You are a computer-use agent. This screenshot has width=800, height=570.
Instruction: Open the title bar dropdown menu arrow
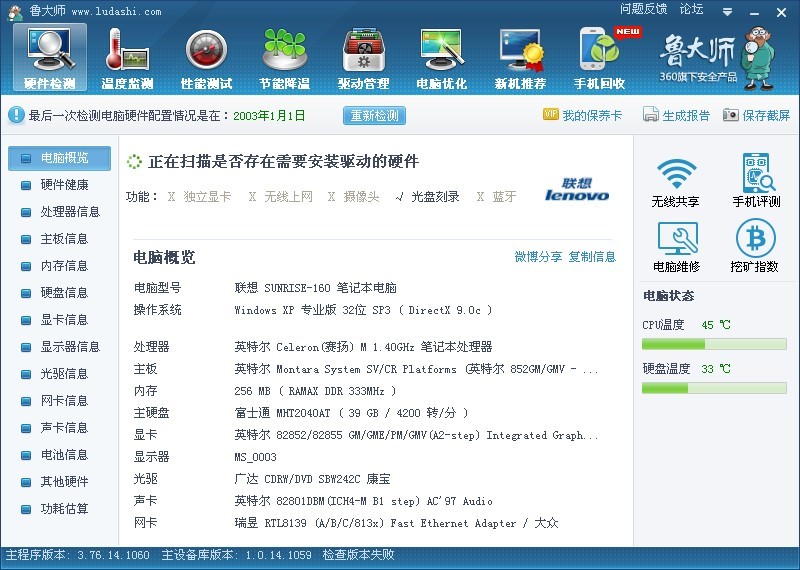coord(728,12)
